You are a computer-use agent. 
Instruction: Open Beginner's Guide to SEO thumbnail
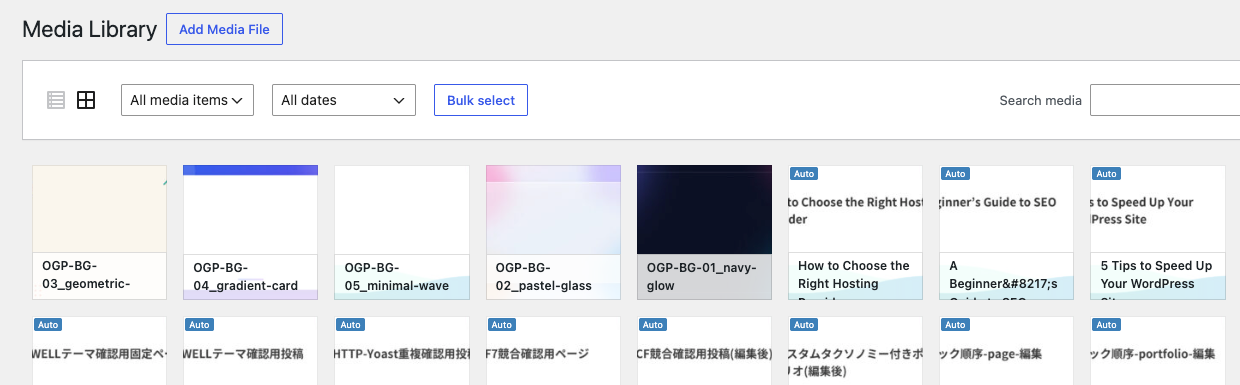click(1007, 232)
